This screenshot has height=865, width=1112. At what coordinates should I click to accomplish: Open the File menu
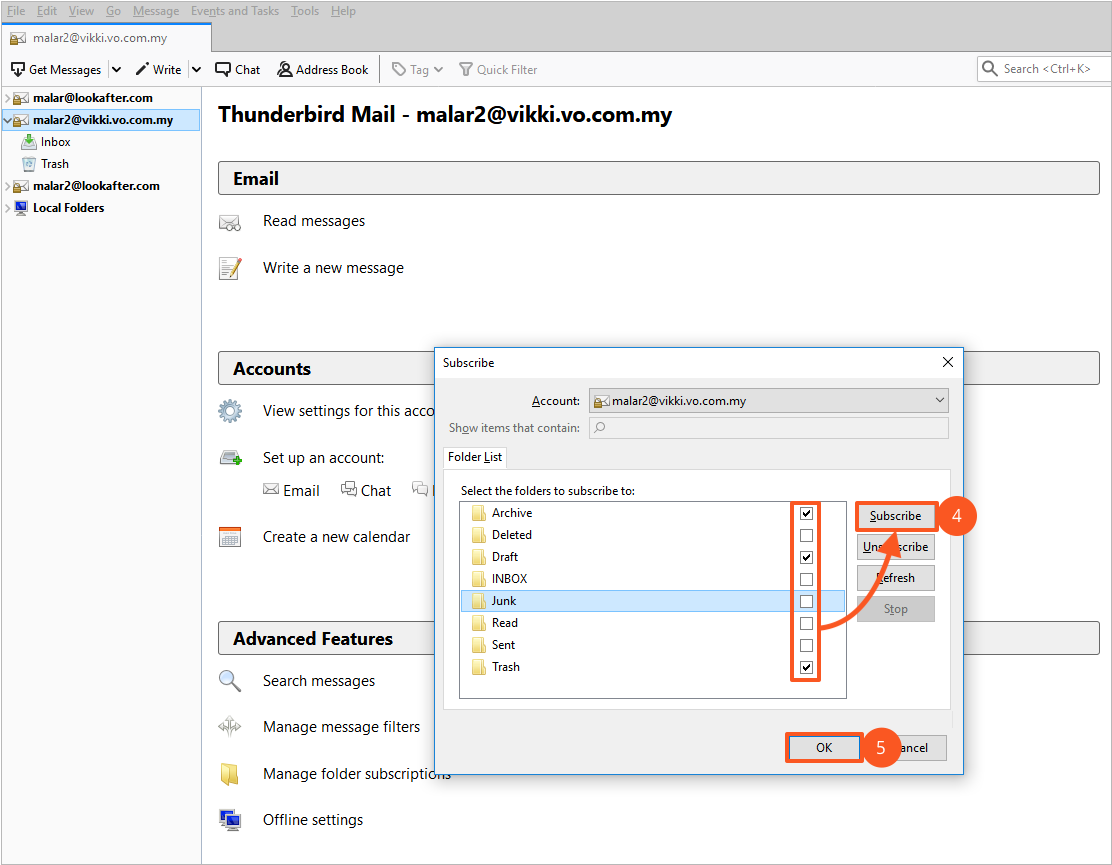coord(16,11)
